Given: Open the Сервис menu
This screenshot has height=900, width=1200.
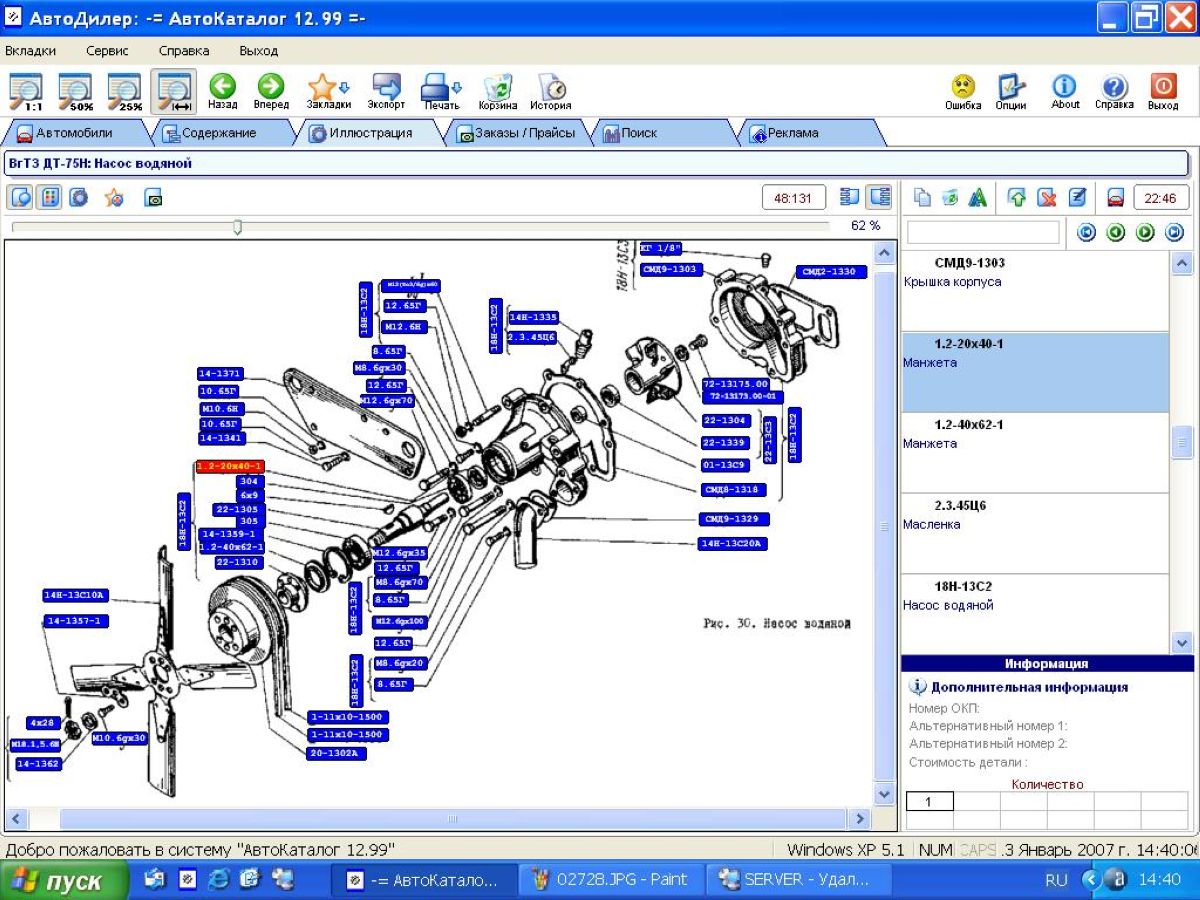Looking at the screenshot, I should [107, 50].
